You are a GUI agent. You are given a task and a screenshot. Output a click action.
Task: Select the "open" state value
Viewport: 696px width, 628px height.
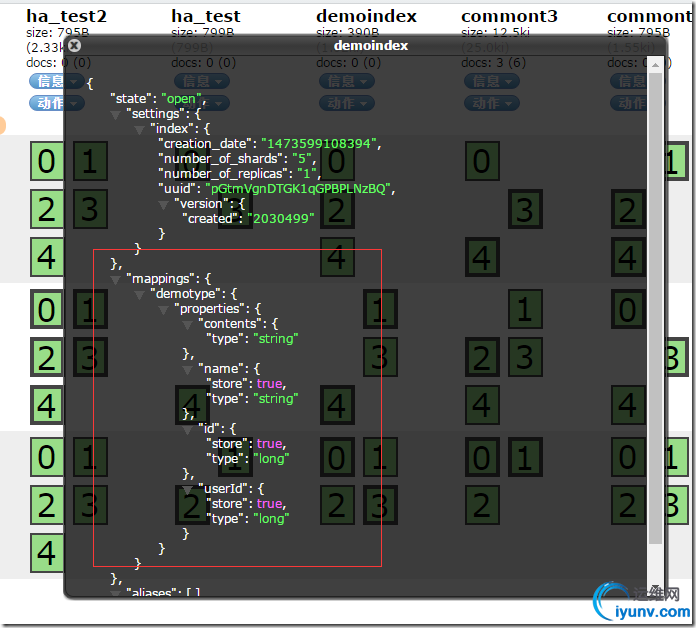[182, 99]
